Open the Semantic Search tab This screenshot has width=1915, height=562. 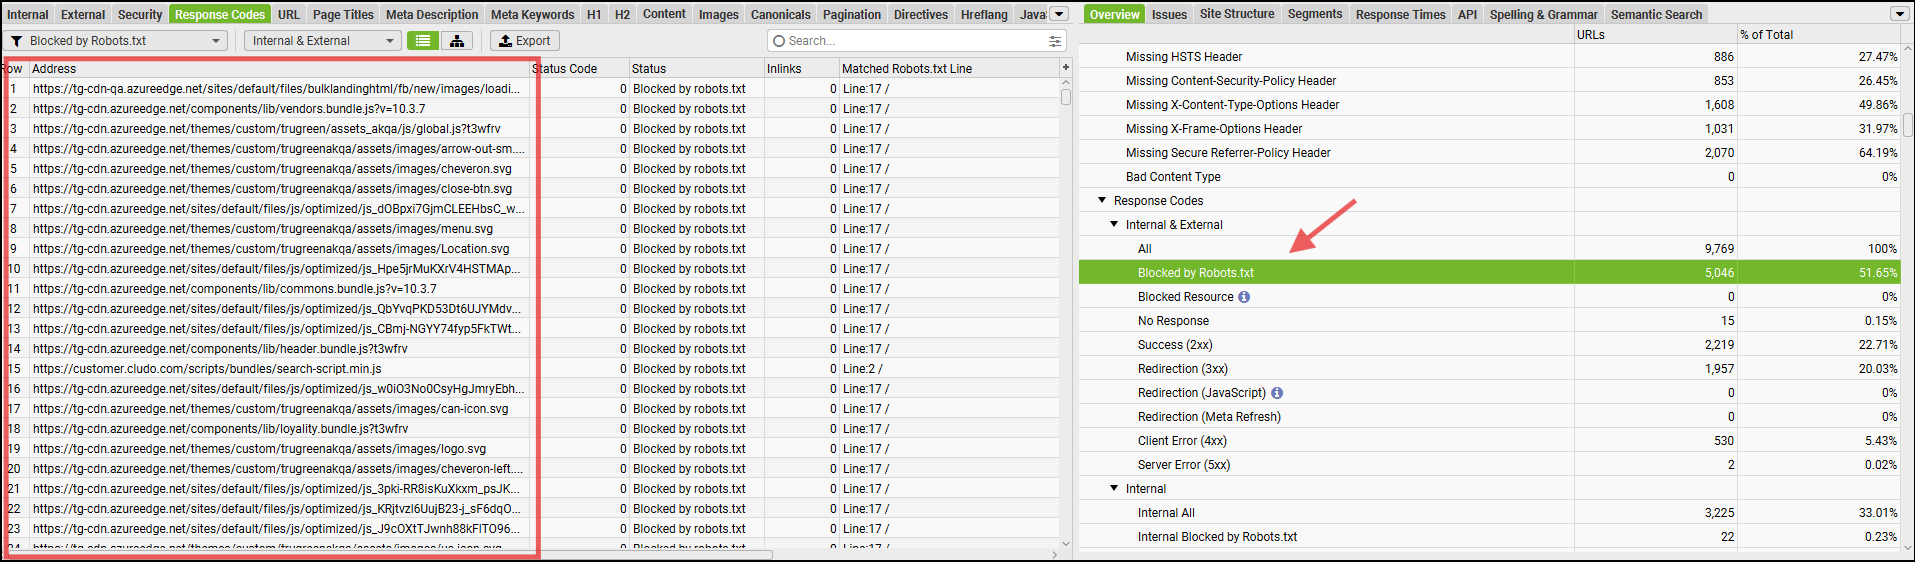pyautogui.click(x=1656, y=14)
